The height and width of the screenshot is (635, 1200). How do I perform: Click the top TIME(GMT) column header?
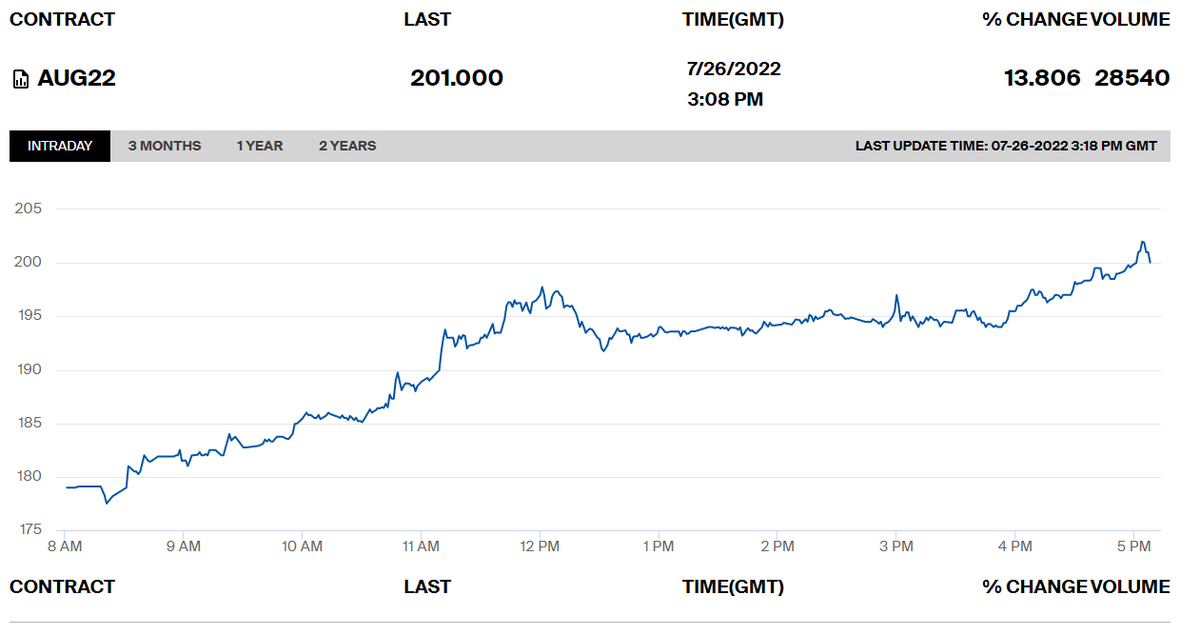click(733, 19)
